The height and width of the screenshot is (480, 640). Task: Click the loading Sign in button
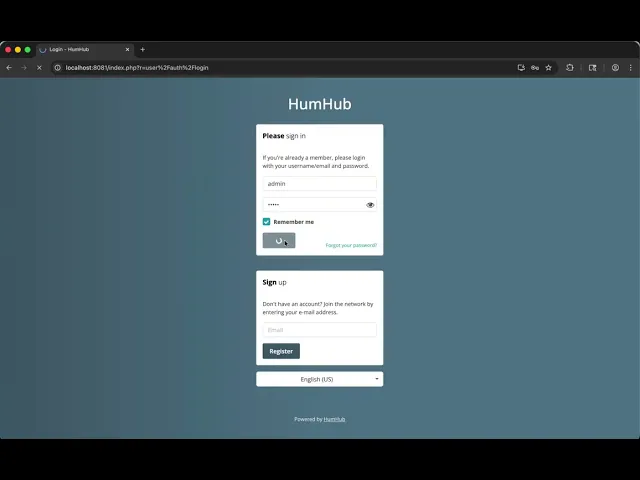[279, 240]
